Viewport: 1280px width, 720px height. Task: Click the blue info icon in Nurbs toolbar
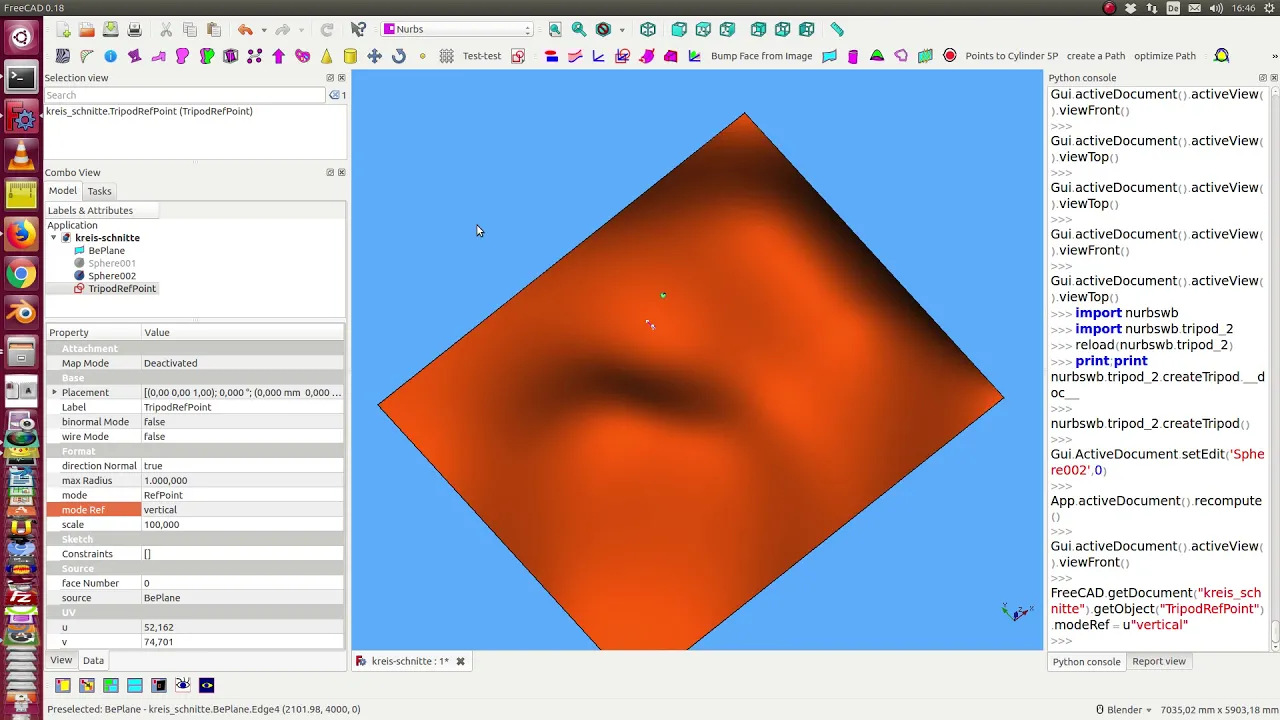pyautogui.click(x=110, y=56)
